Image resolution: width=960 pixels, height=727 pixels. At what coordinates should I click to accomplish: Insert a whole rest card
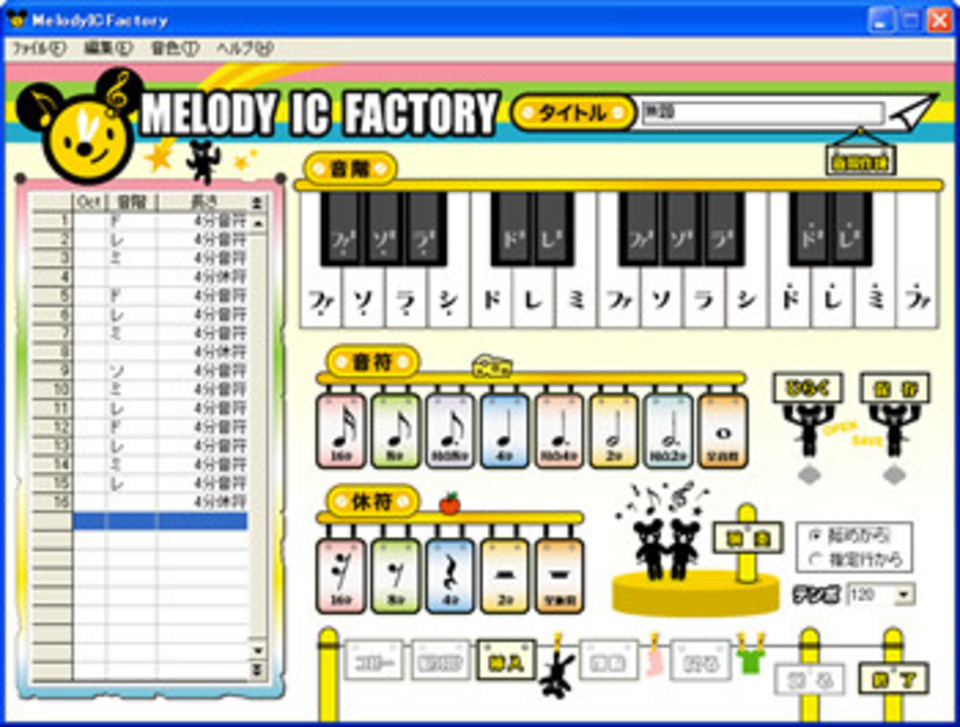coord(560,576)
